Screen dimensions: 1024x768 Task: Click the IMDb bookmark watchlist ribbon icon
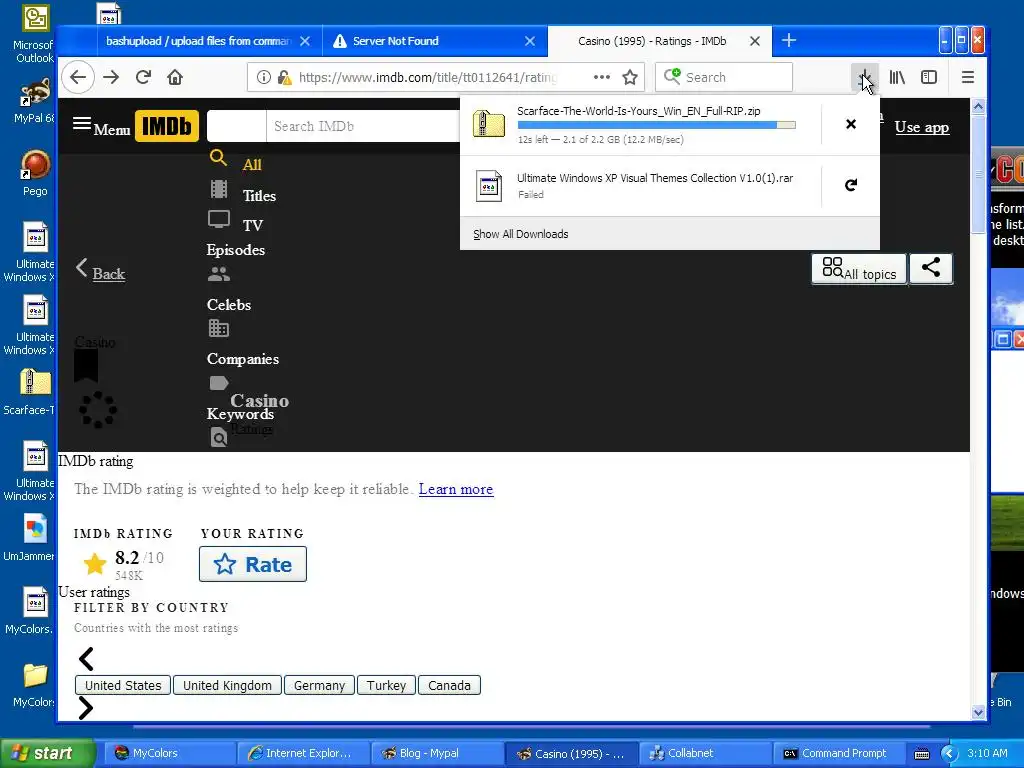tap(86, 365)
